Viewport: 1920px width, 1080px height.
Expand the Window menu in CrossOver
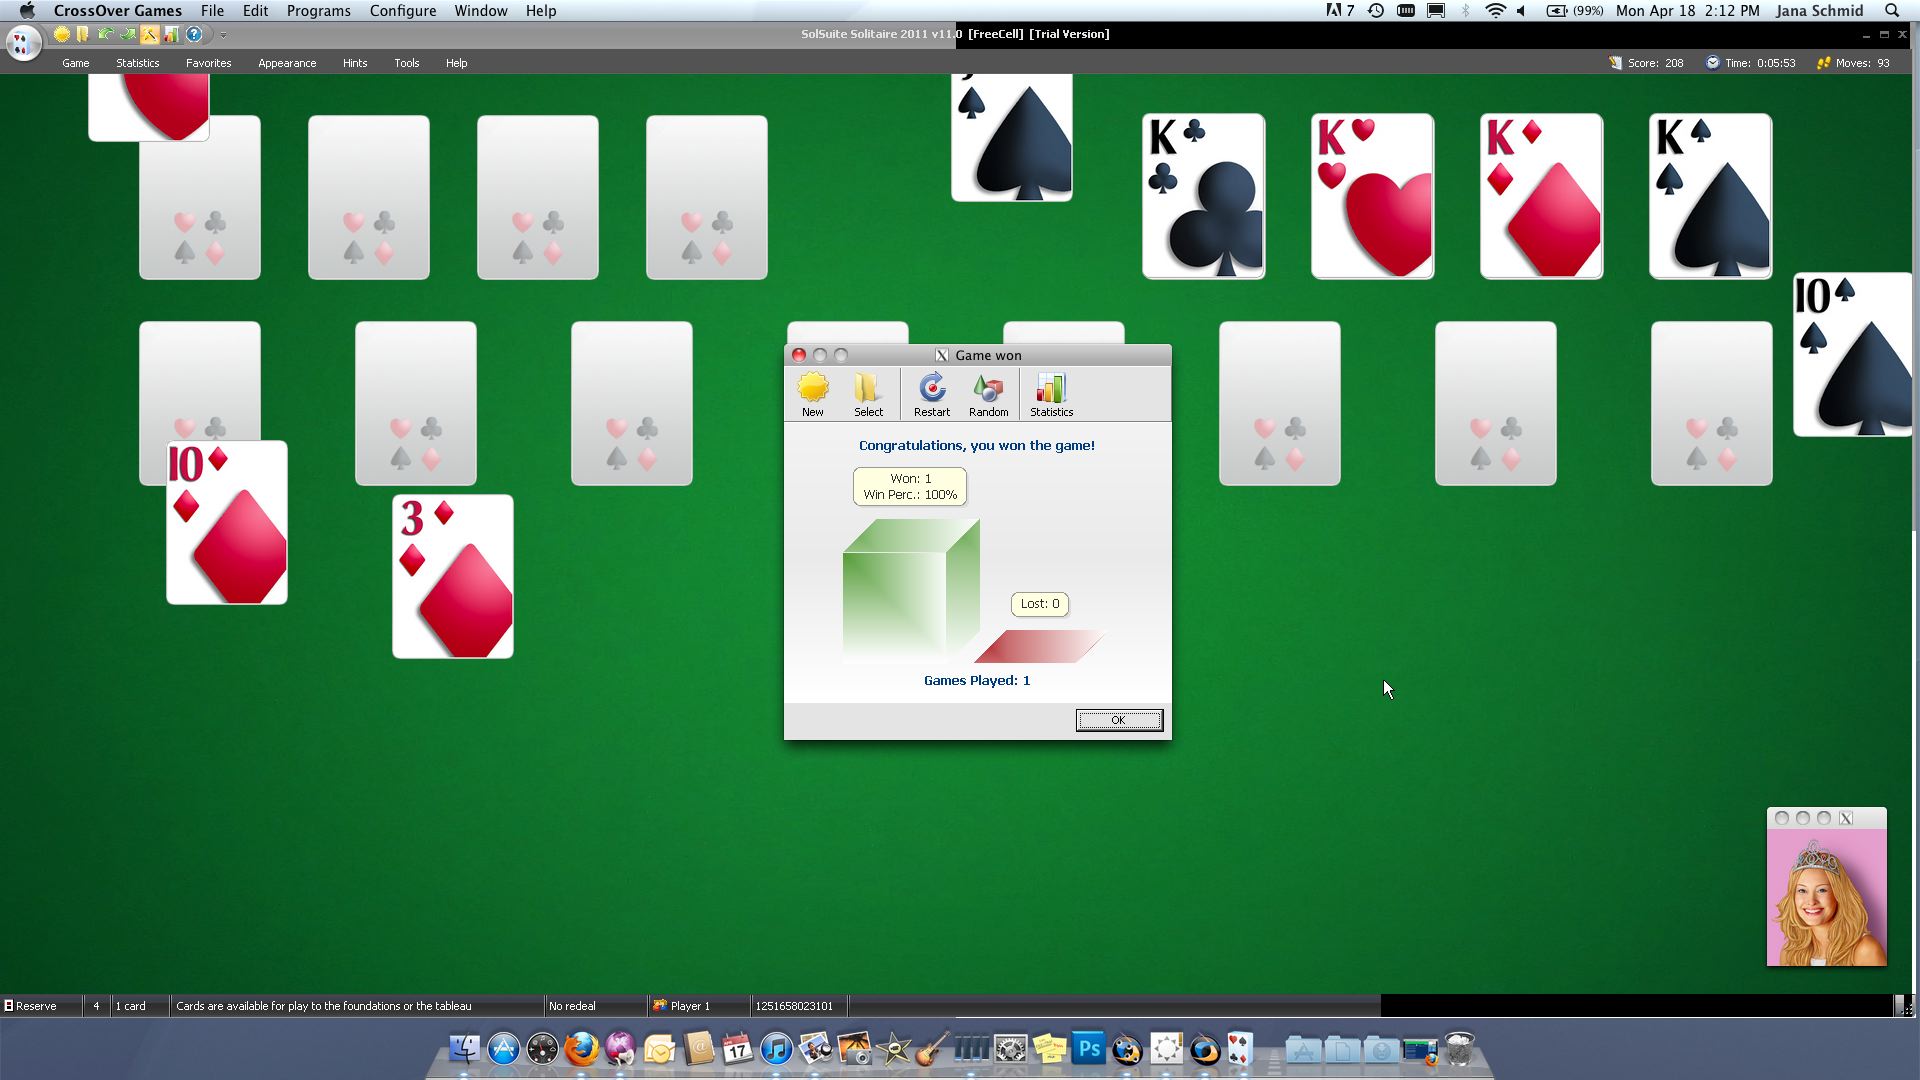[x=479, y=11]
